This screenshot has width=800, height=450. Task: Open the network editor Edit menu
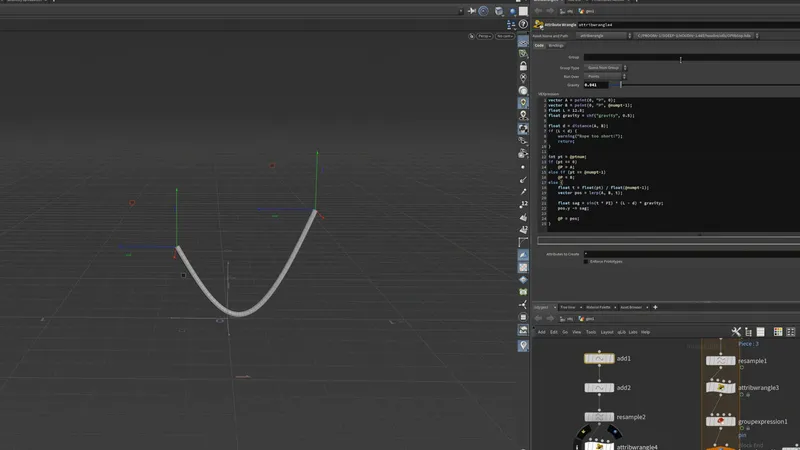(554, 332)
